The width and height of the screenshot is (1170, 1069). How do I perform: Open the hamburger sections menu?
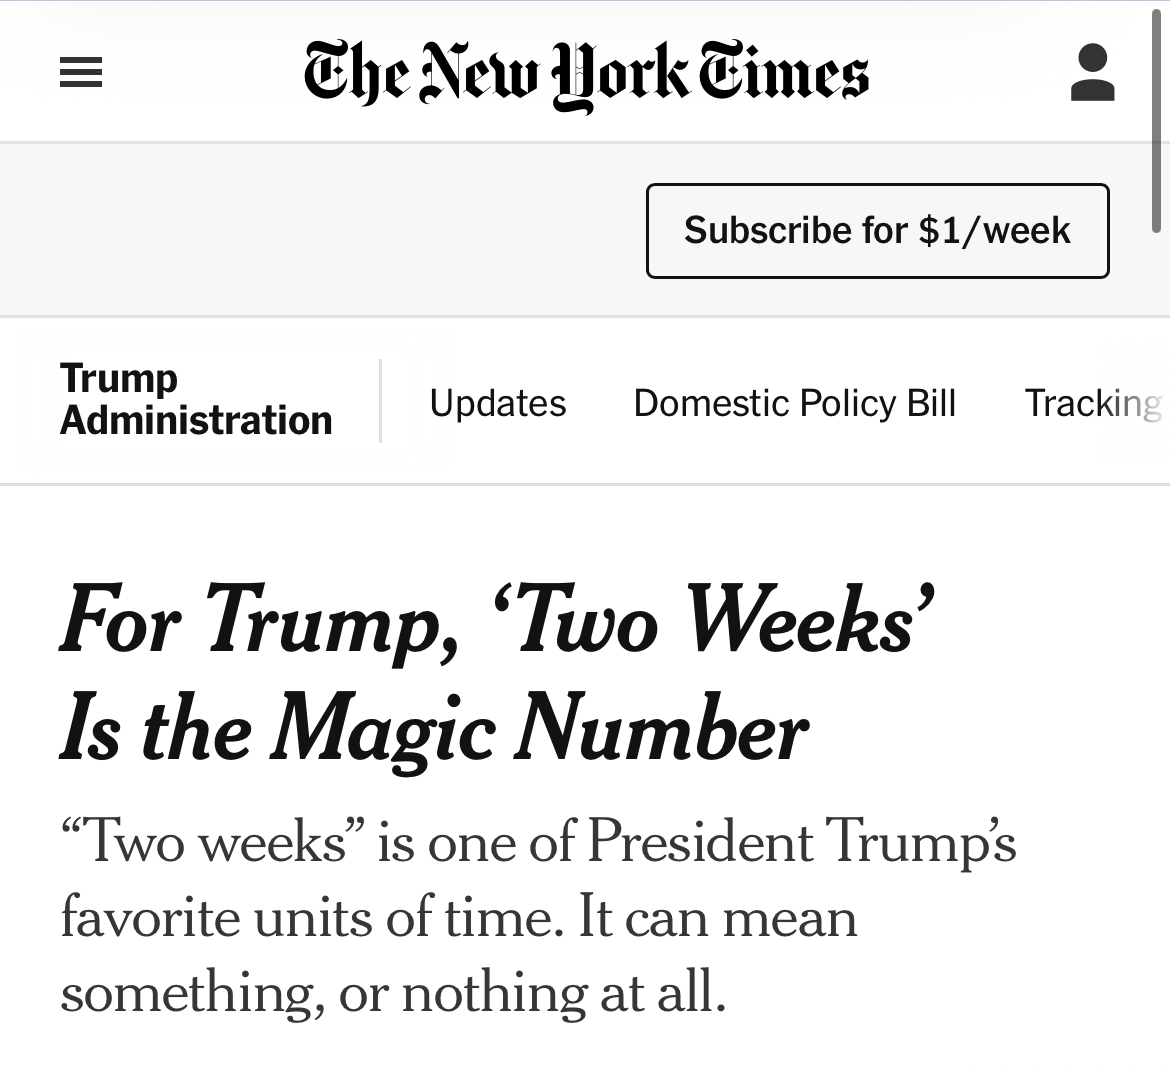[x=81, y=72]
